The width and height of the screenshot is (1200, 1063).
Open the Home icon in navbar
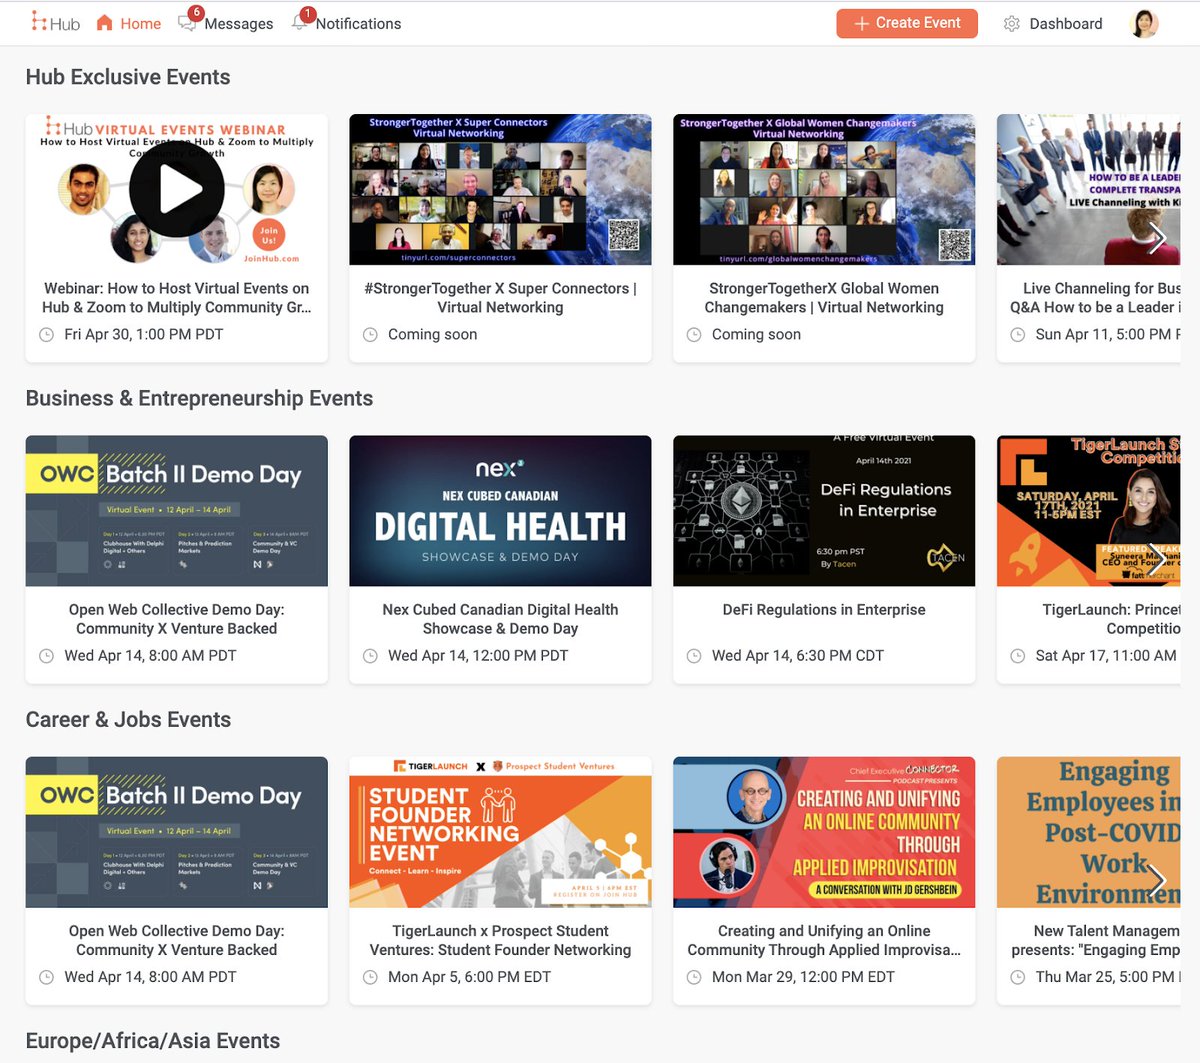(104, 22)
